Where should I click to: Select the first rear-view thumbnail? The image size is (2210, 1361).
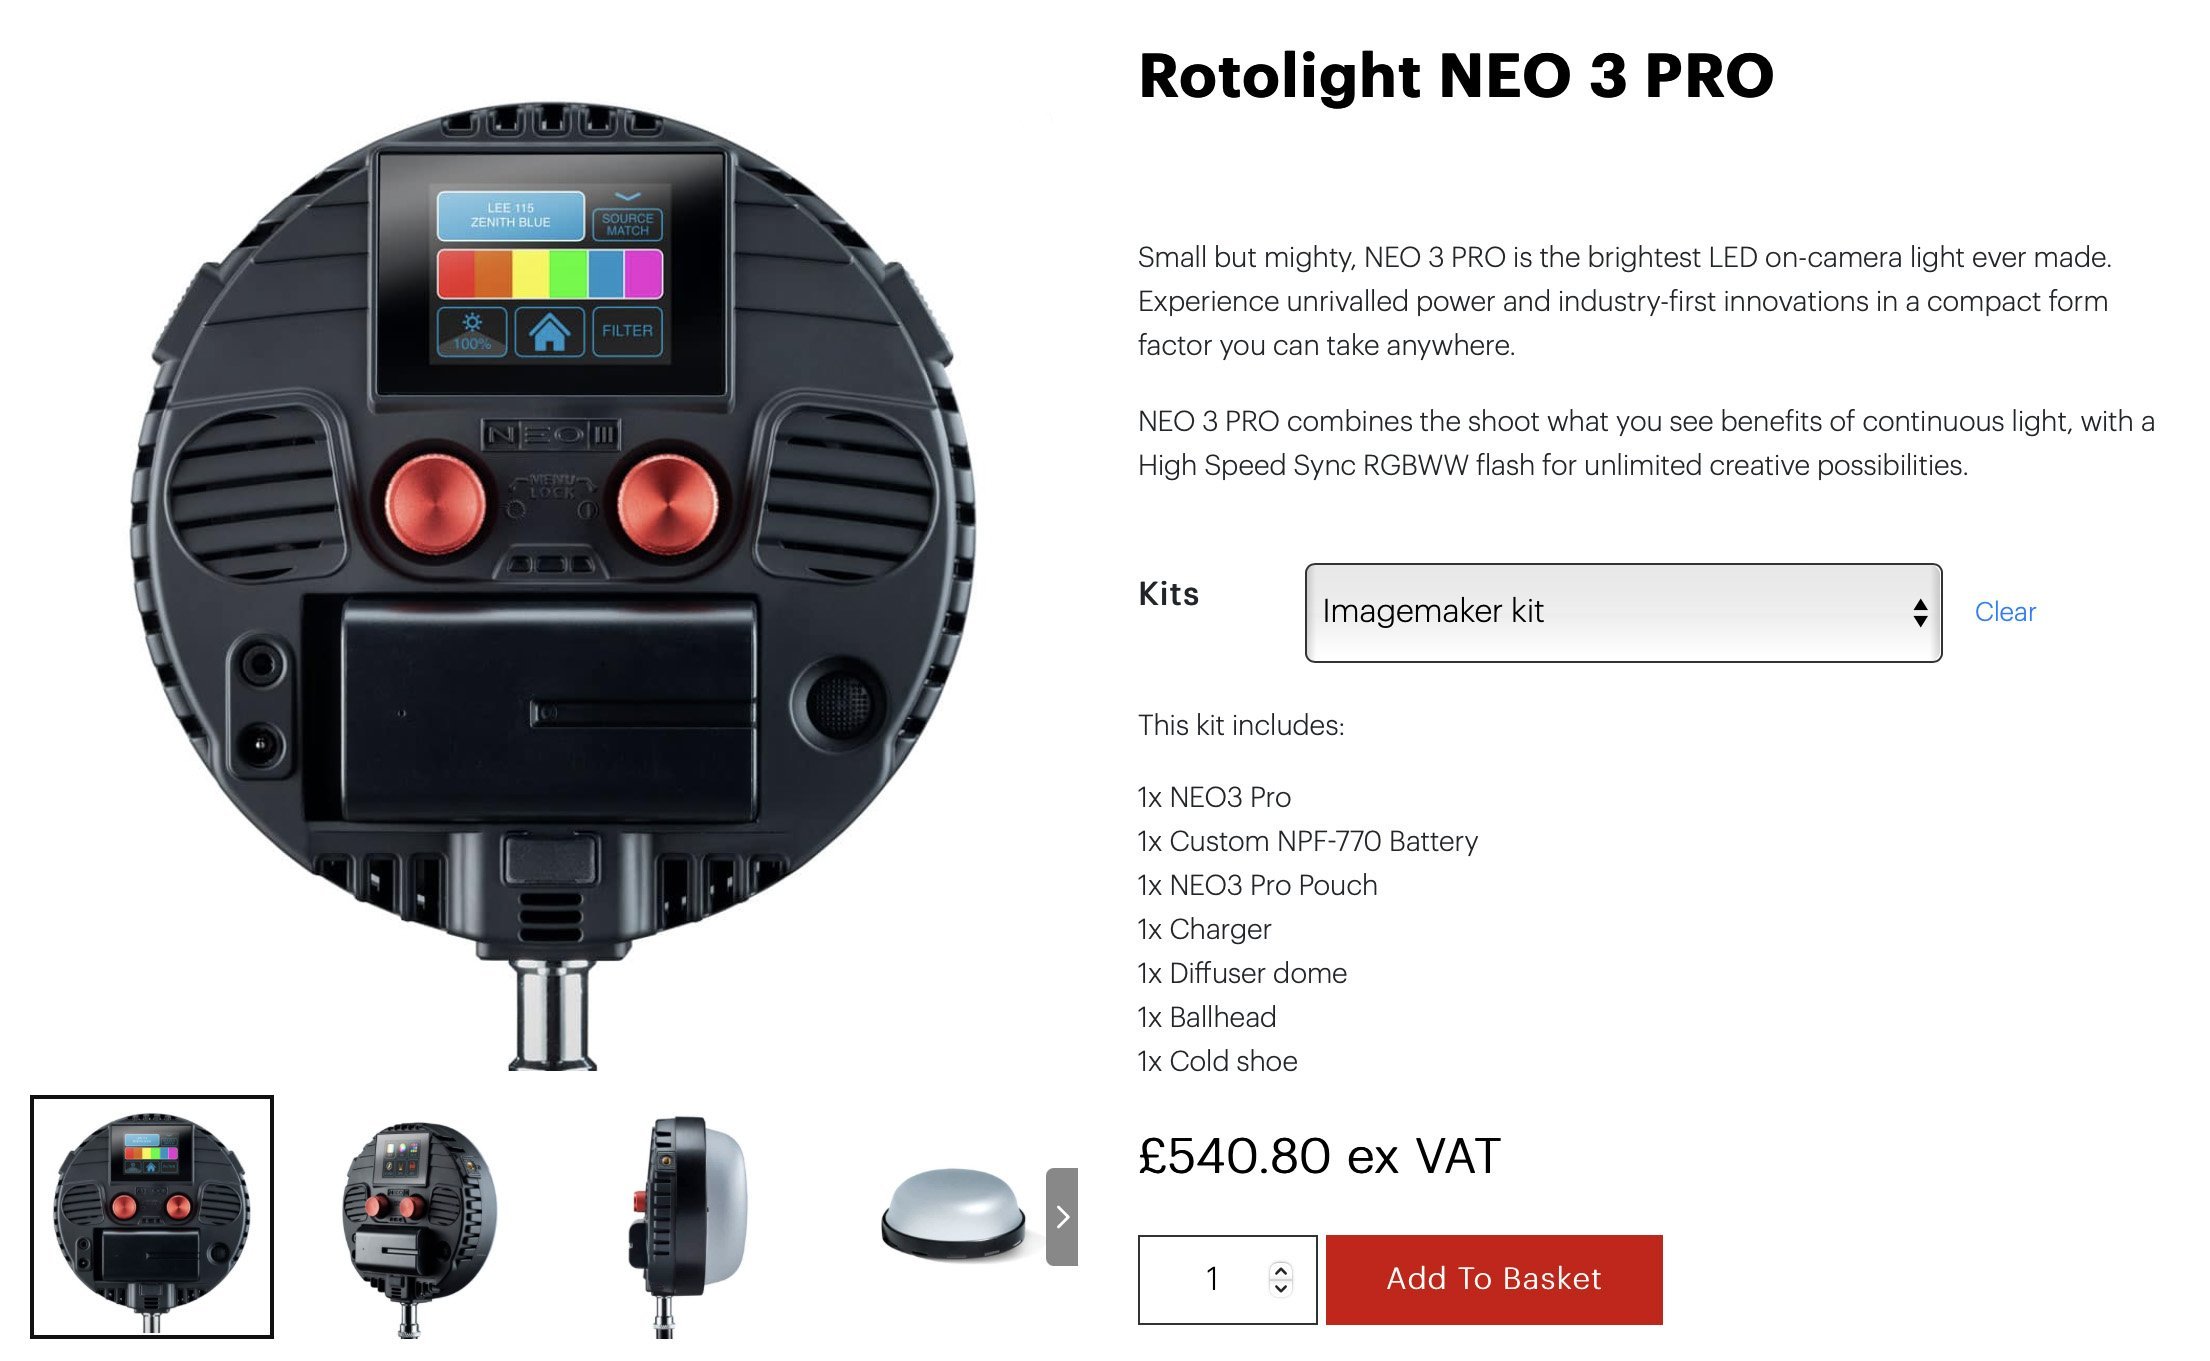pyautogui.click(x=152, y=1216)
